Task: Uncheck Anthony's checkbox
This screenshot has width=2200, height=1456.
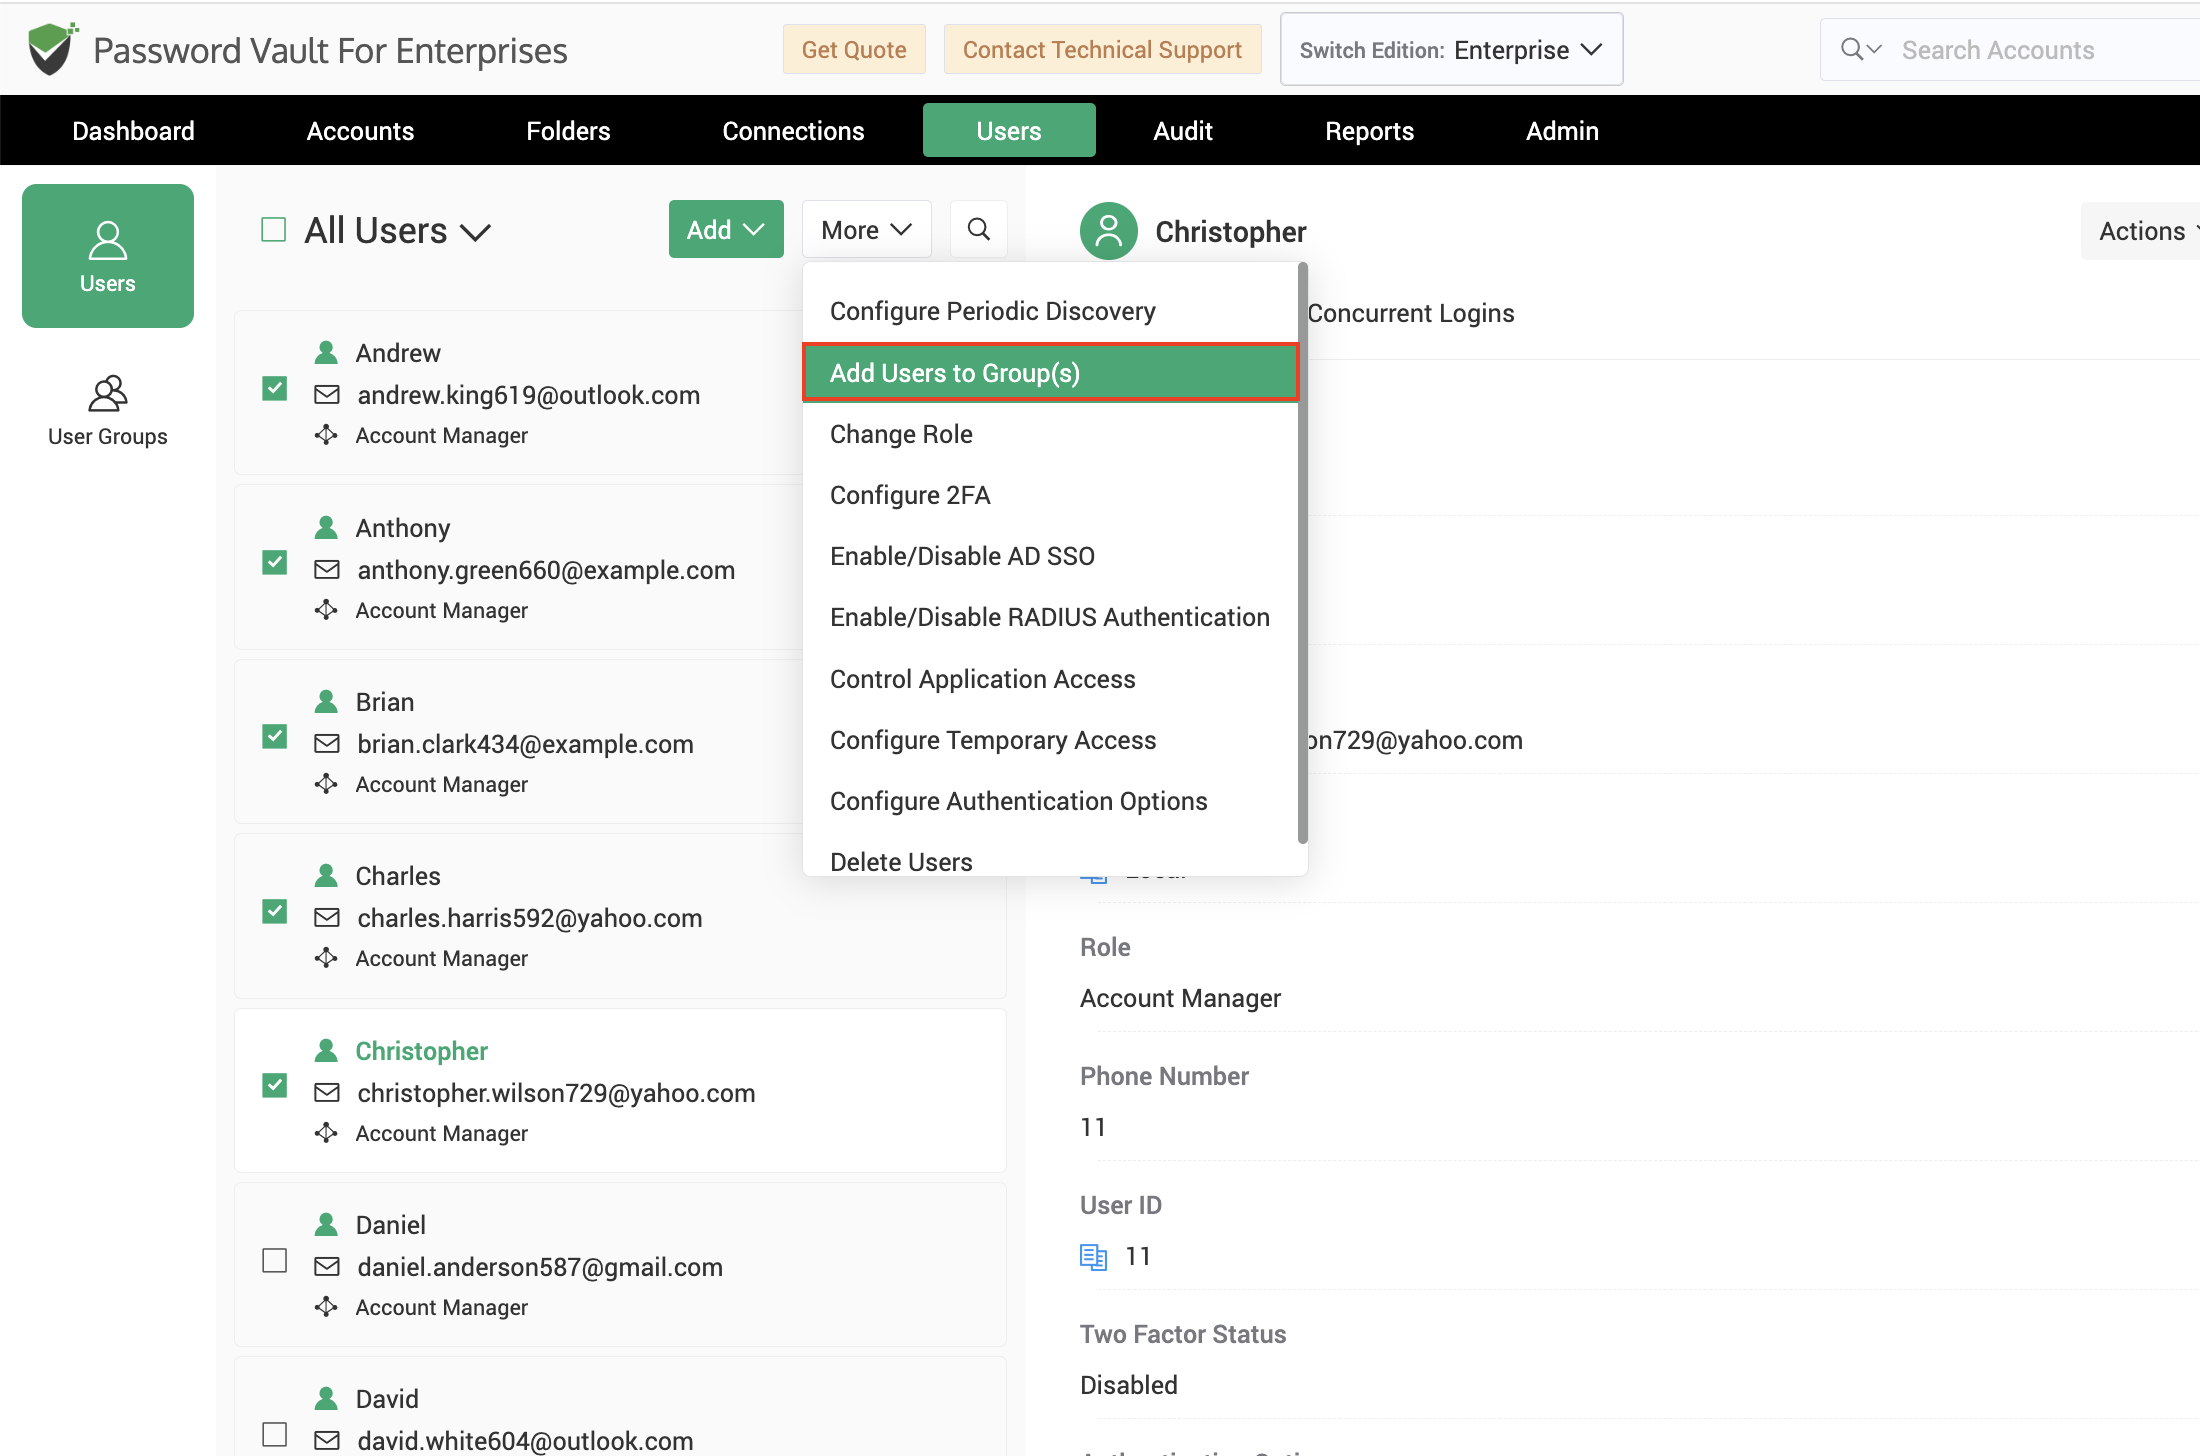Action: coord(274,563)
